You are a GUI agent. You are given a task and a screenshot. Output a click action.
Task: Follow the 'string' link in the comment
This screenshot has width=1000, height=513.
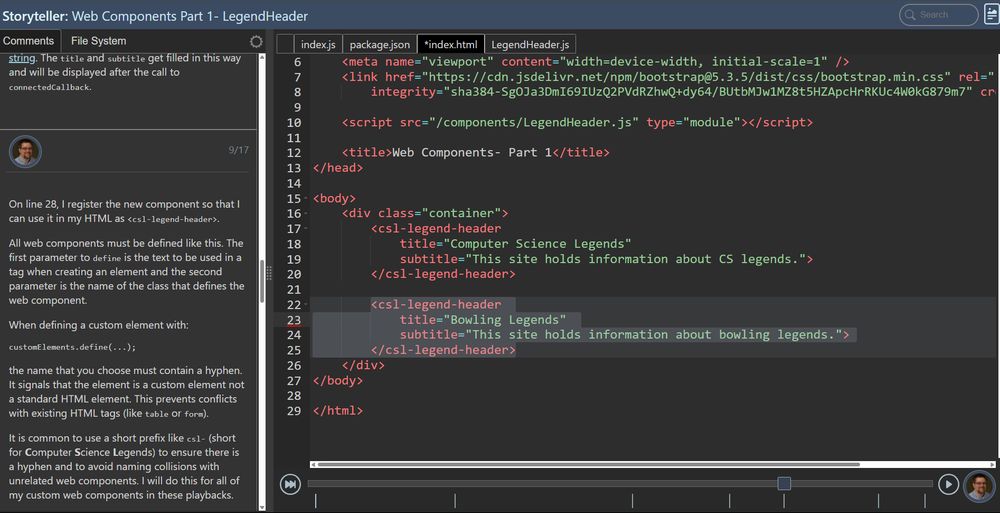click(x=22, y=58)
